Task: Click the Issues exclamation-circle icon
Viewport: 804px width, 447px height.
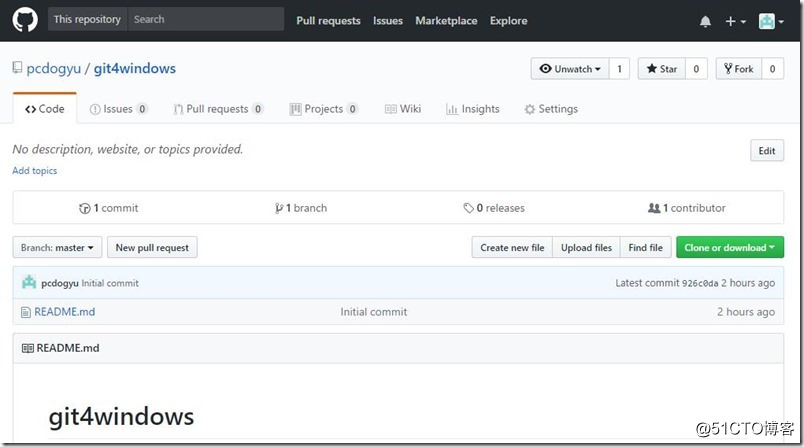Action: point(95,109)
